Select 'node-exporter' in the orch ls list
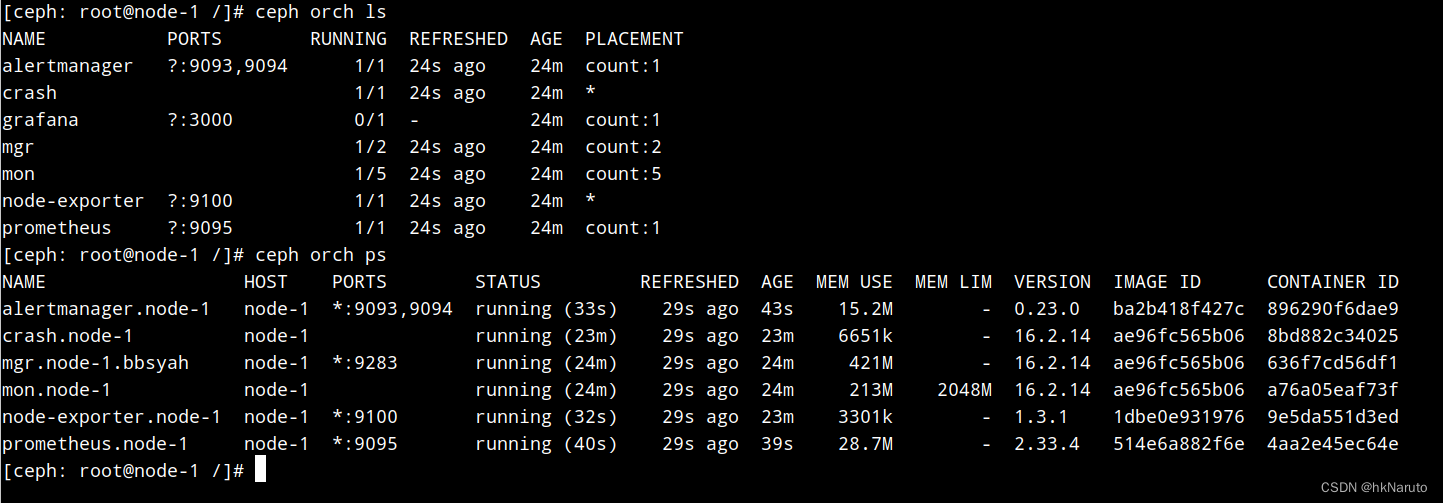The width and height of the screenshot is (1443, 503). 73,201
